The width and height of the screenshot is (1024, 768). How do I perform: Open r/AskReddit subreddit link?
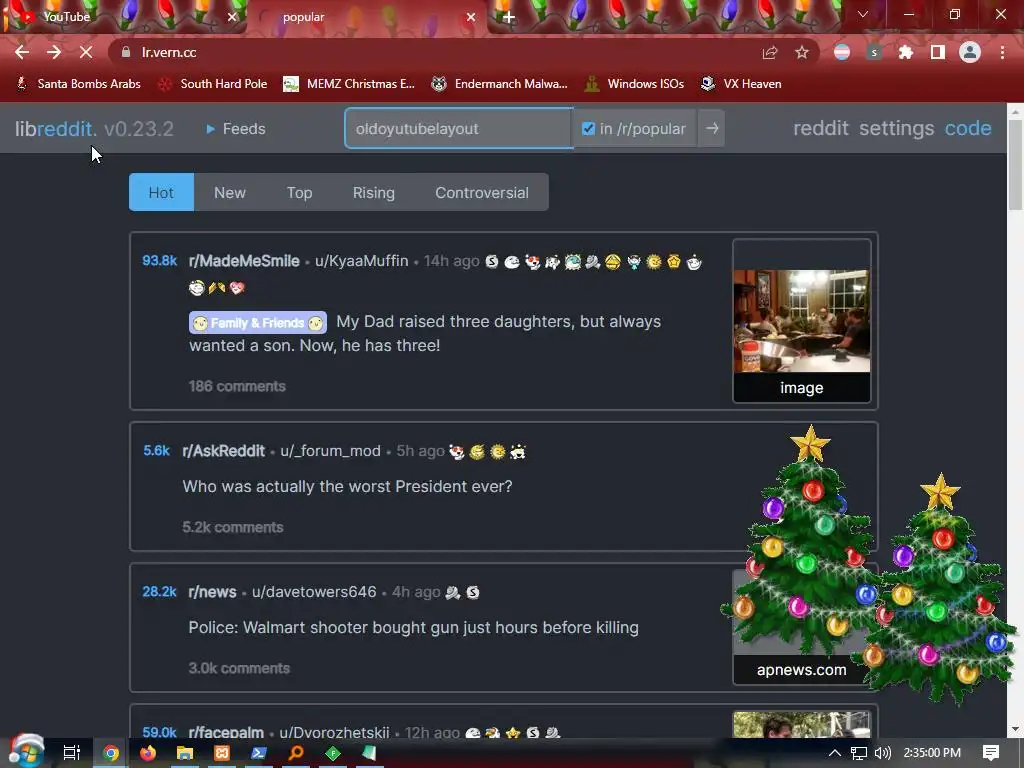tap(223, 451)
